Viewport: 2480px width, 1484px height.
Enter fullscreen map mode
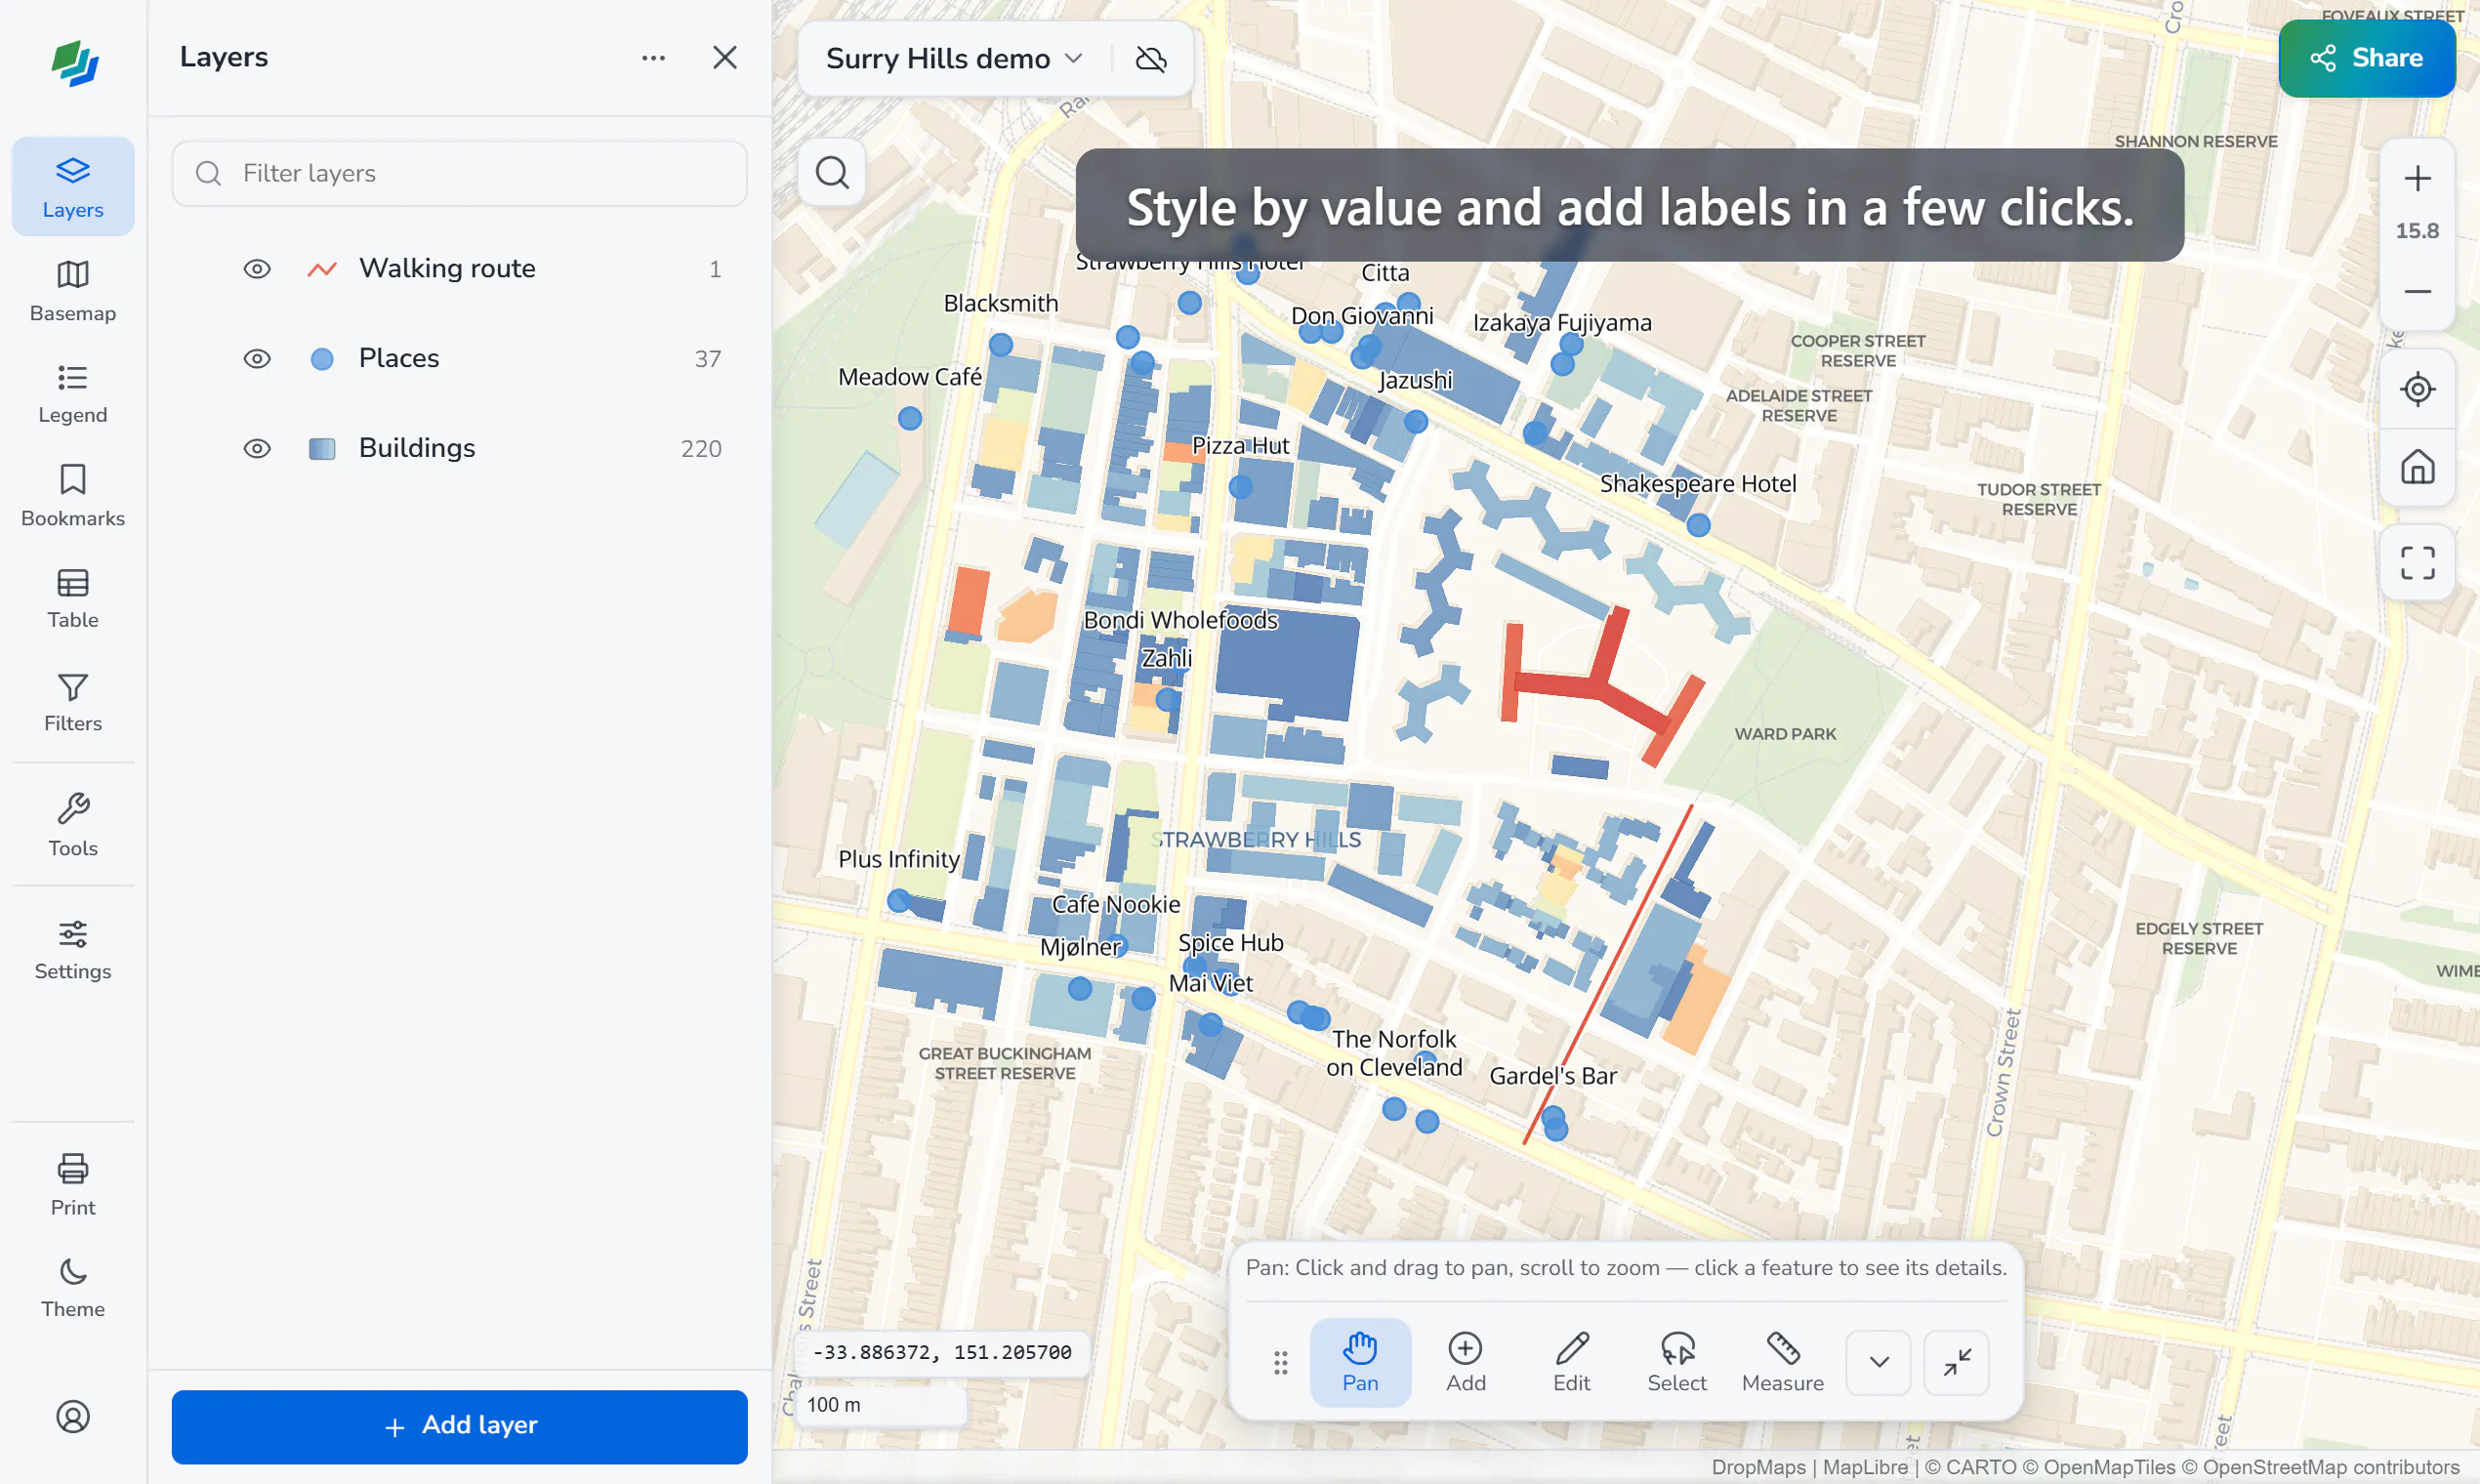click(x=2417, y=562)
